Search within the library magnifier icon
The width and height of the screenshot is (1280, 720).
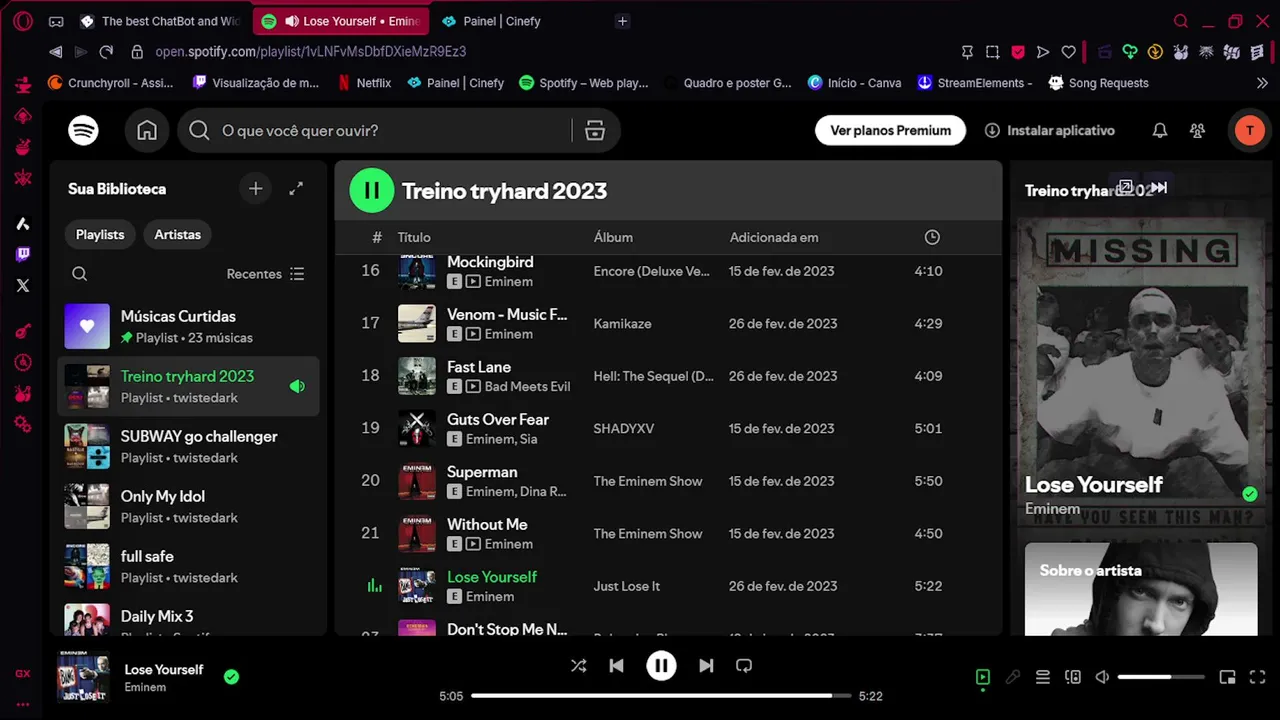tap(80, 274)
